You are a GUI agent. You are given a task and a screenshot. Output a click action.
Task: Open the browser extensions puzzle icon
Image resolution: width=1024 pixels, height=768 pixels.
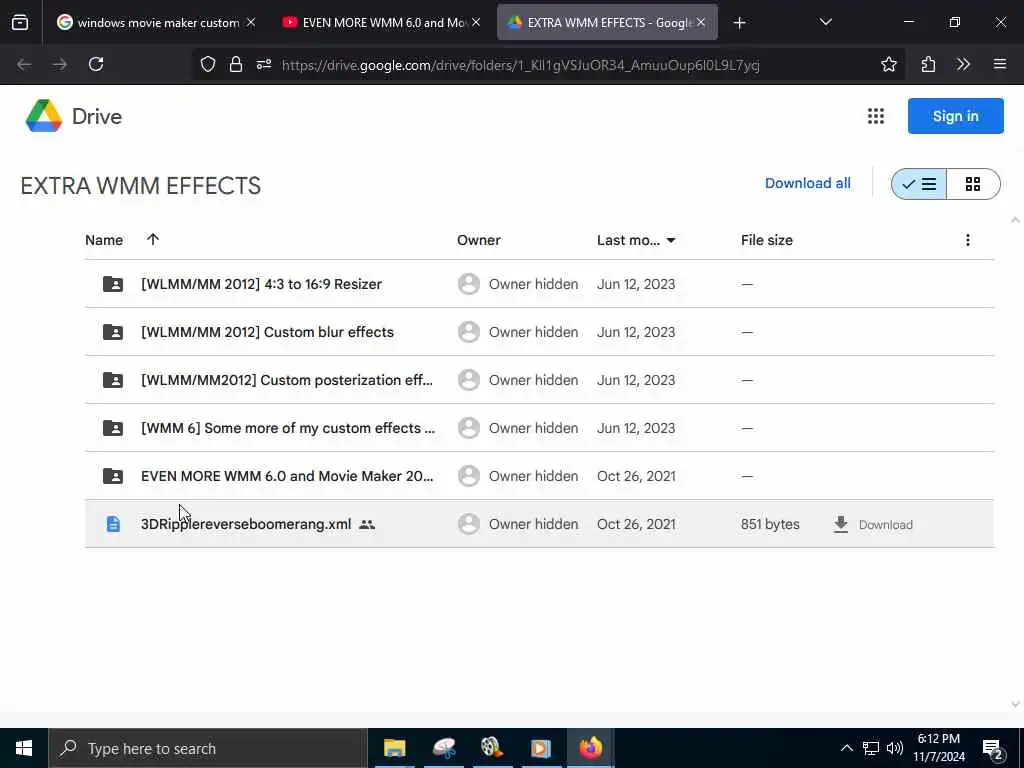coord(928,64)
